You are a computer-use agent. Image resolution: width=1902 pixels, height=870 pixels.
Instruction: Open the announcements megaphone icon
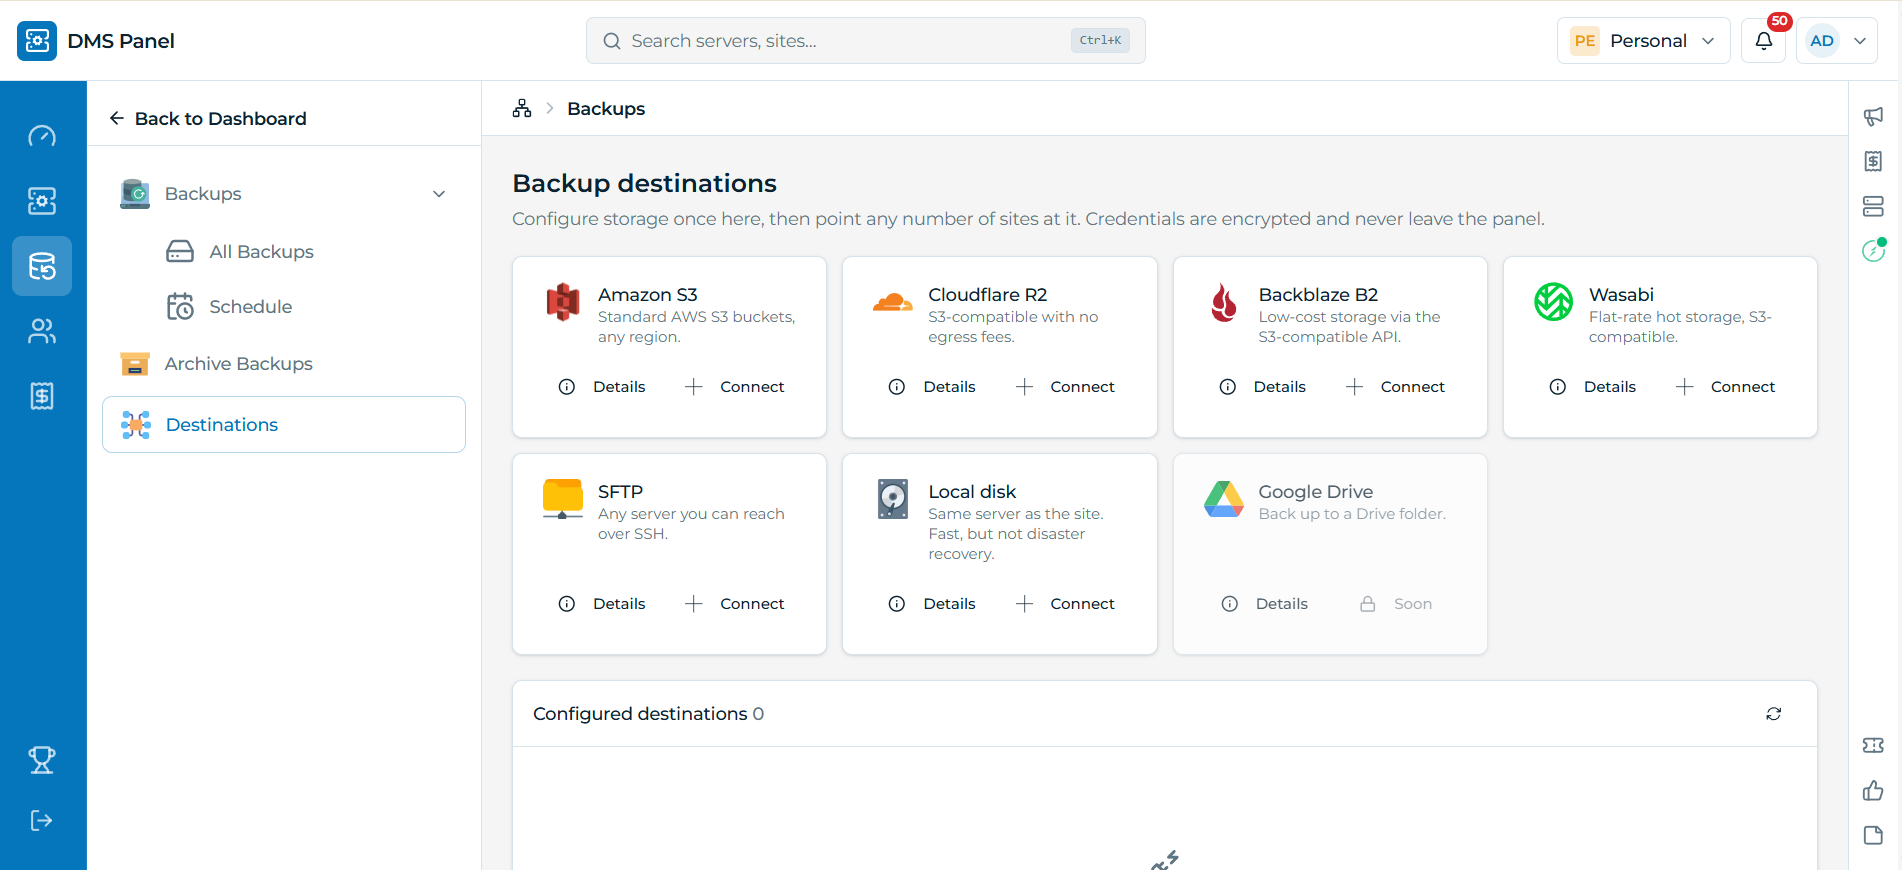[1873, 116]
